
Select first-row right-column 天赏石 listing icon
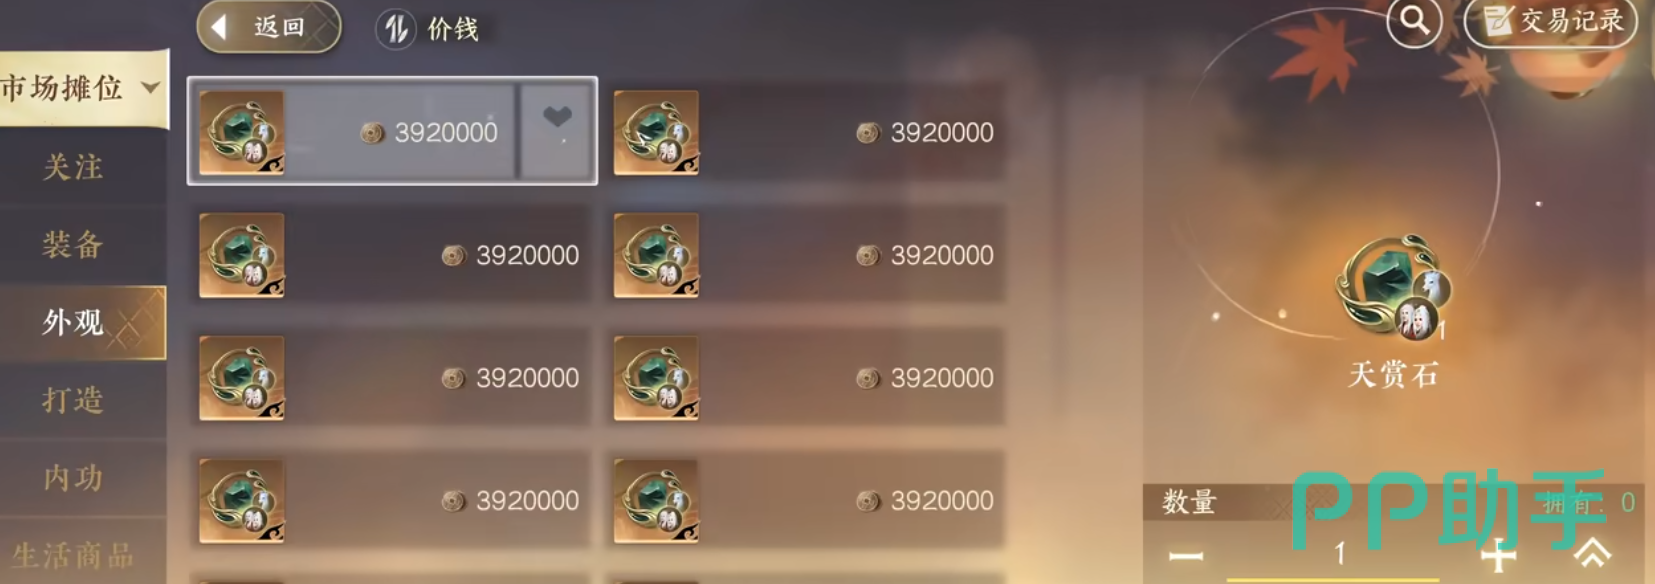[656, 133]
